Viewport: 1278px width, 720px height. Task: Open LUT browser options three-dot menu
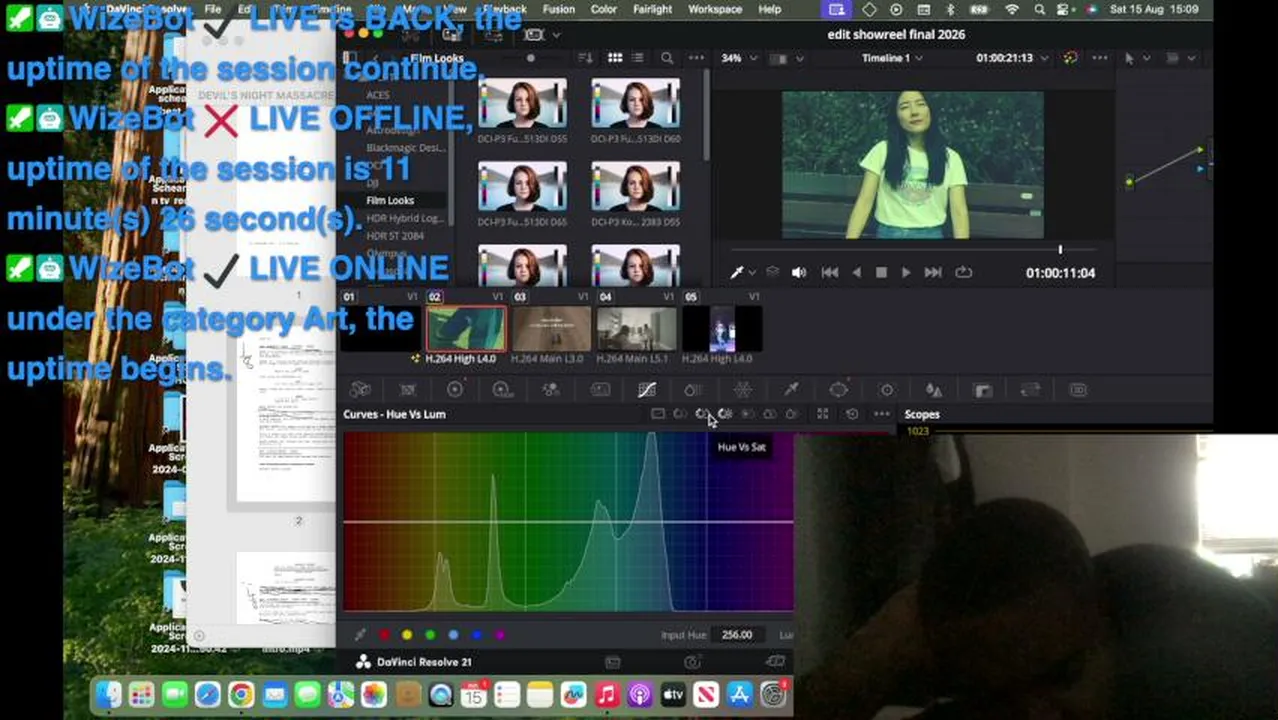click(x=696, y=58)
